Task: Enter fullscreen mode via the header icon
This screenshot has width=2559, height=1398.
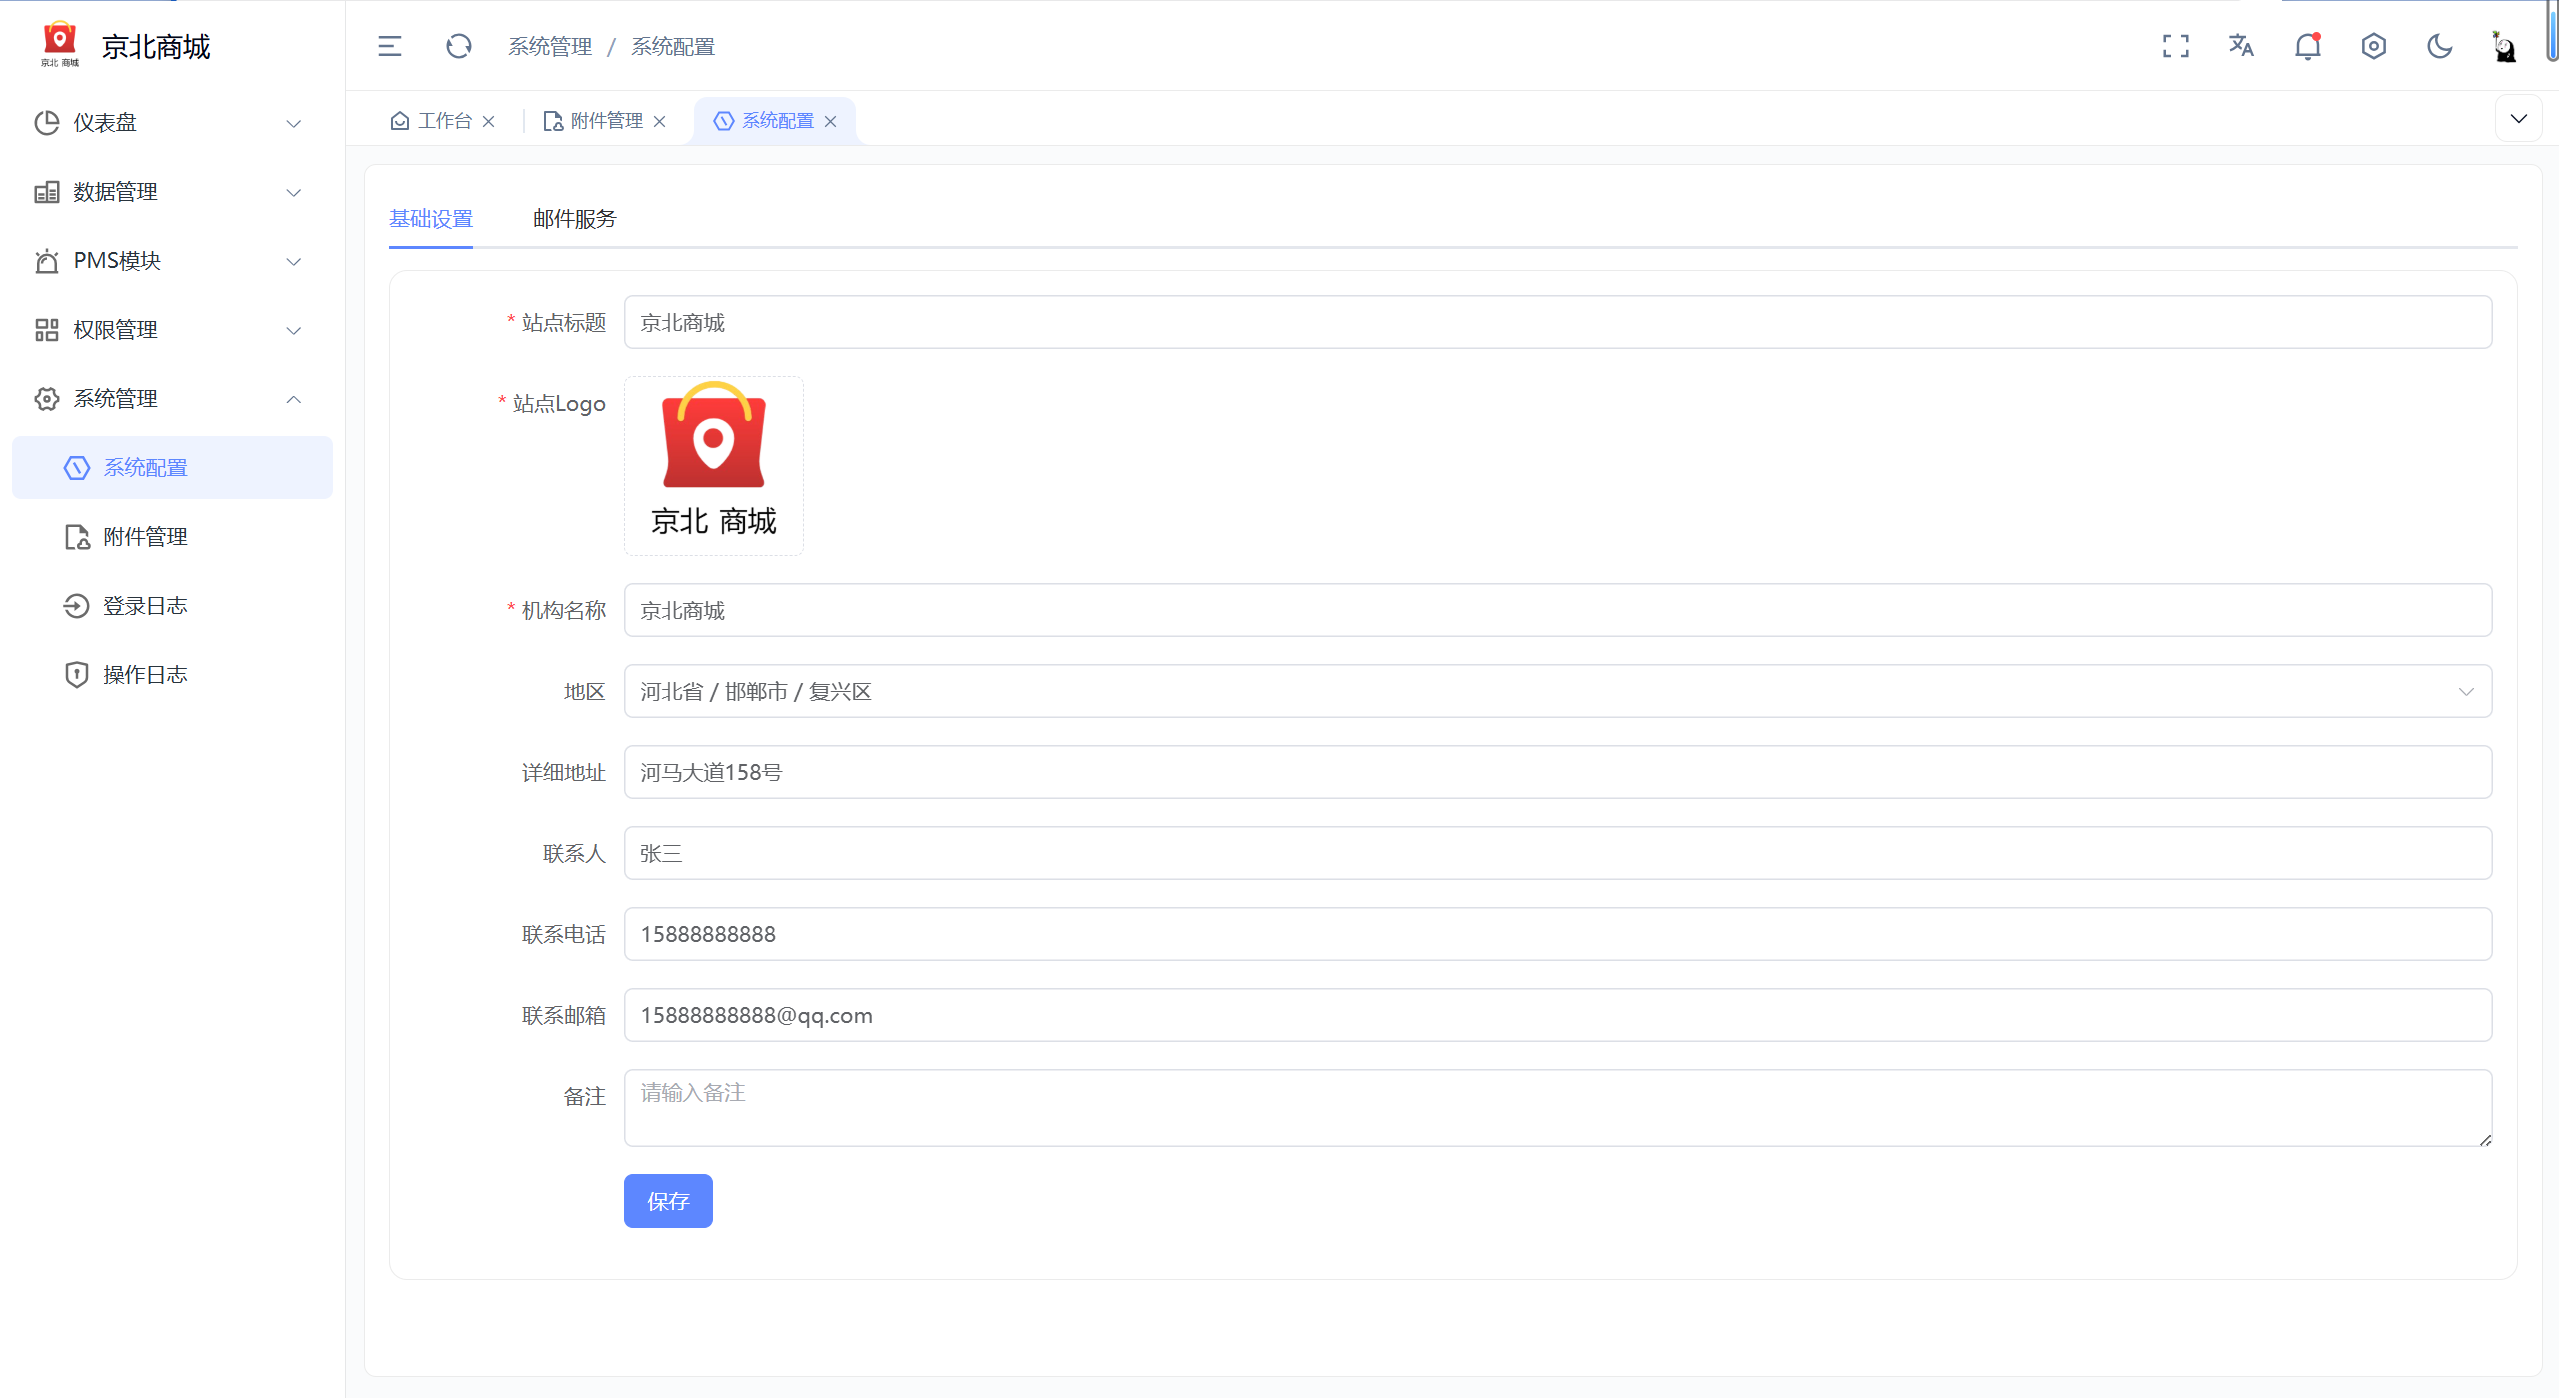Action: [x=2175, y=46]
